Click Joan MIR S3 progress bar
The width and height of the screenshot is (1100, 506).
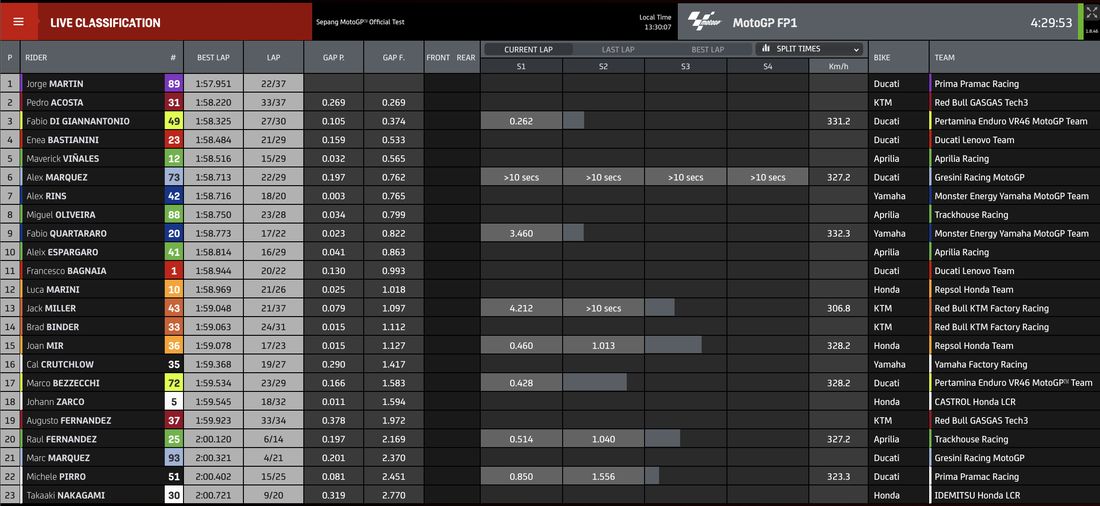pos(673,345)
